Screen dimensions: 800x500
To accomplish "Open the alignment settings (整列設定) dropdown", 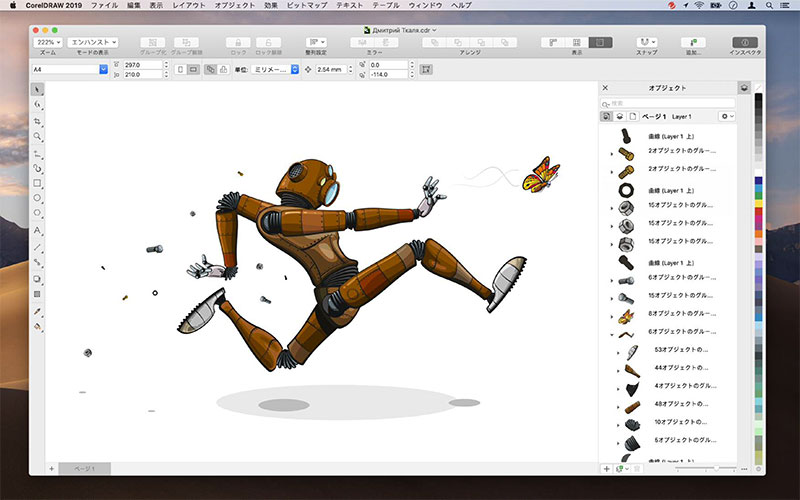I will pyautogui.click(x=316, y=42).
